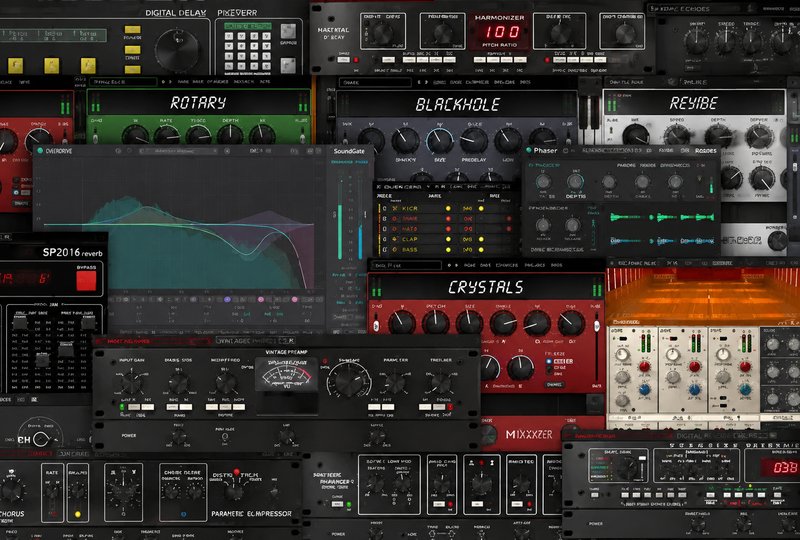The height and width of the screenshot is (540, 800).
Task: Click the first white button under INPUT GAIN
Action: click(x=134, y=407)
